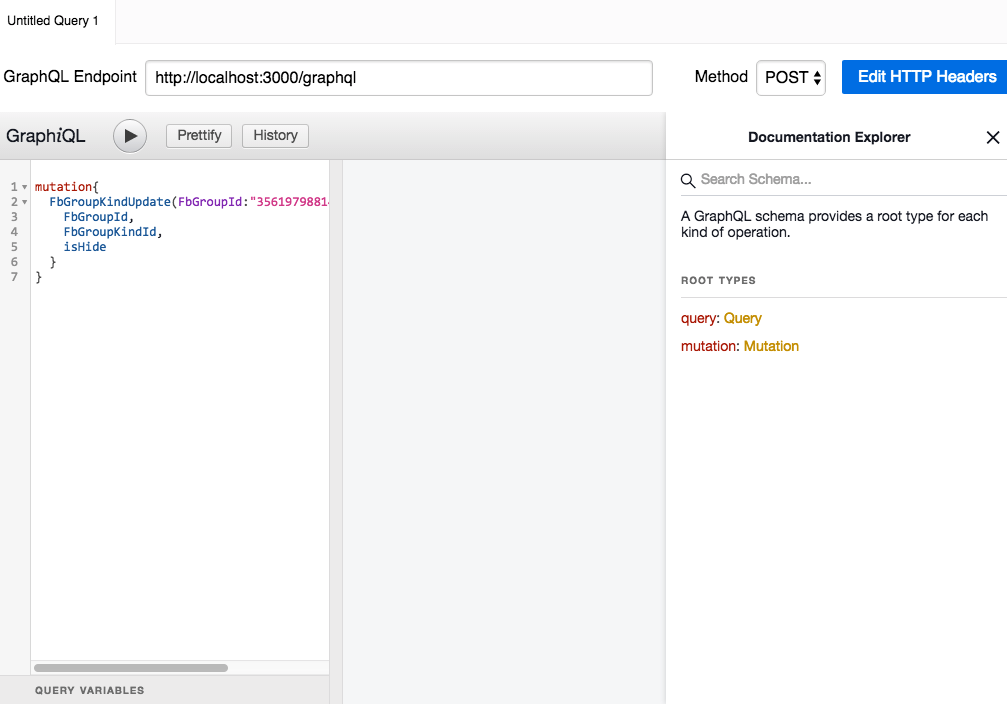Run the query with the play button

130,136
